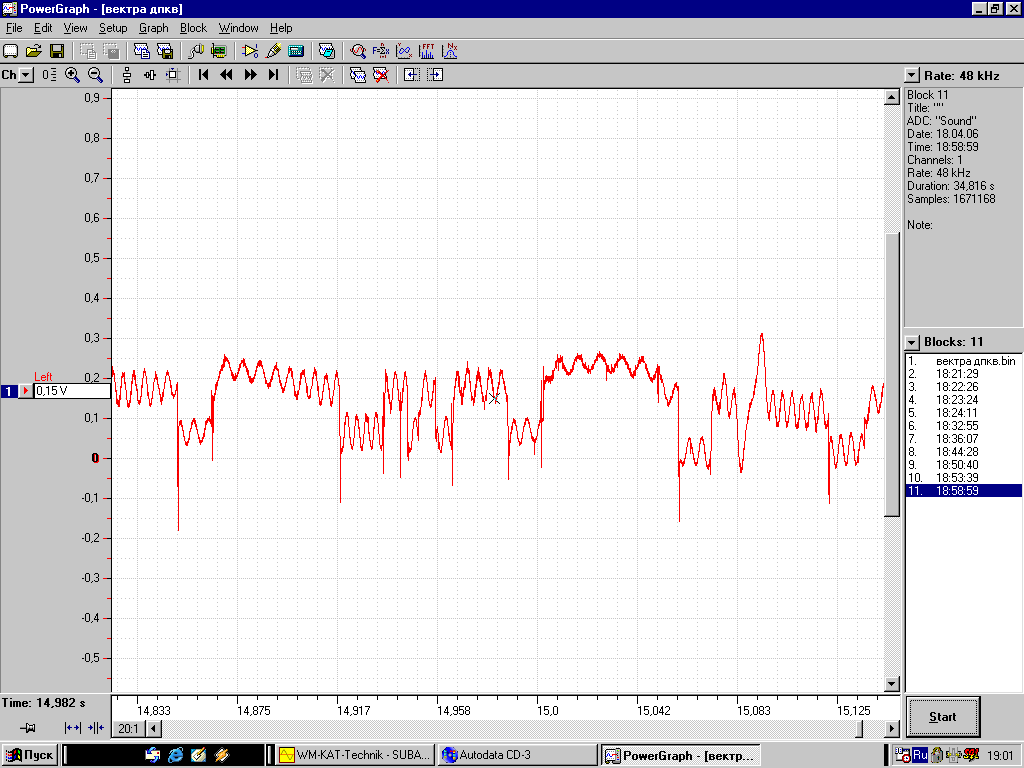The width and height of the screenshot is (1024, 768).
Task: Open a file with the folder icon
Action: pos(34,51)
